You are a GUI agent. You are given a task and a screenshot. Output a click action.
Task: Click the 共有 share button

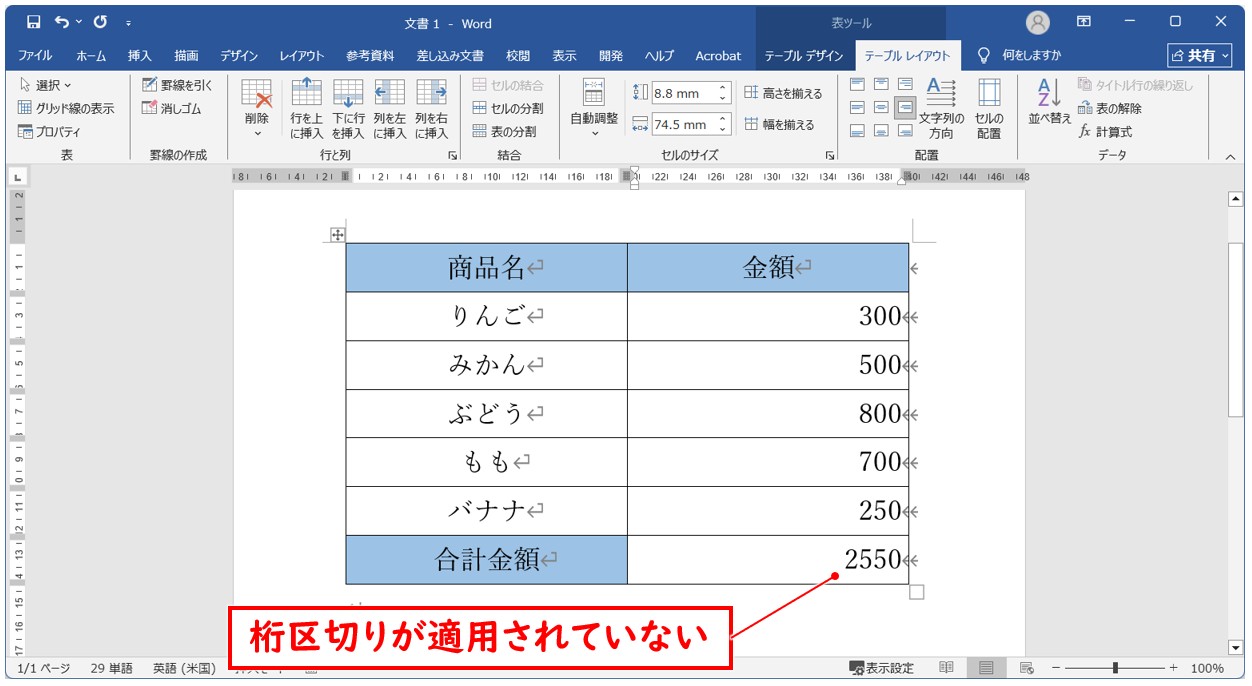coord(1201,56)
